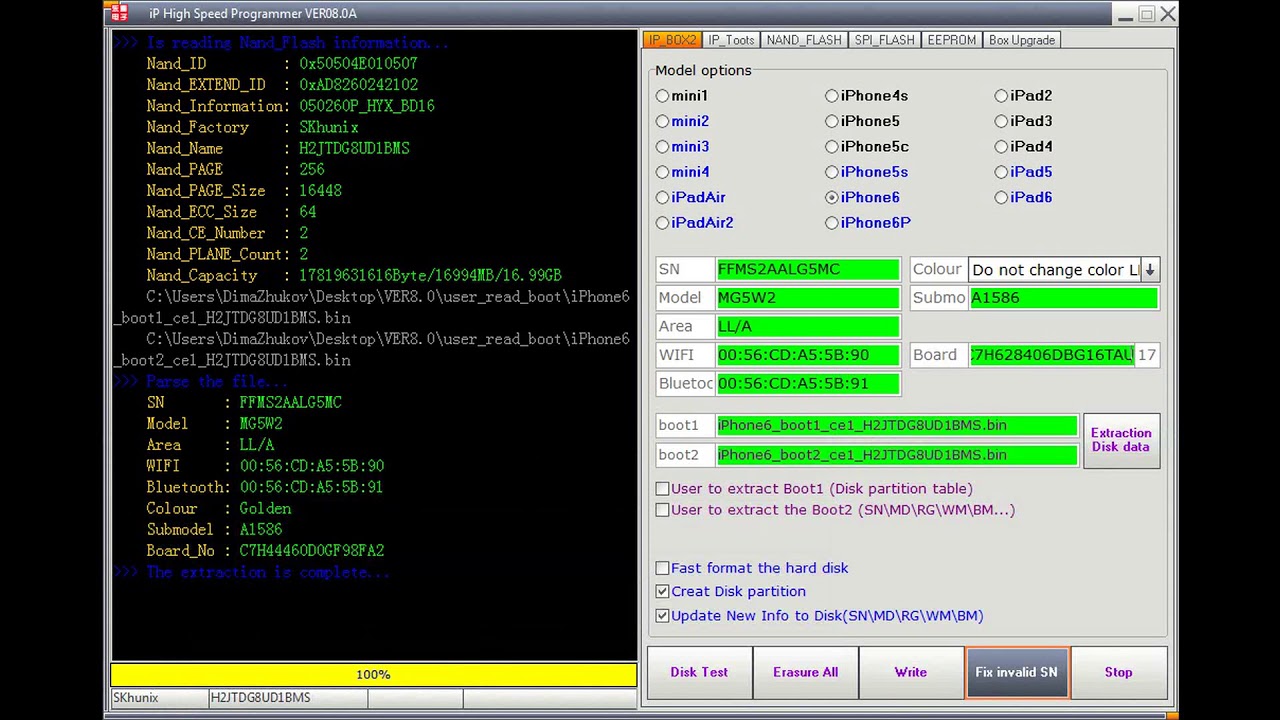
Task: Click the Submodel field A1586
Action: 1063,298
